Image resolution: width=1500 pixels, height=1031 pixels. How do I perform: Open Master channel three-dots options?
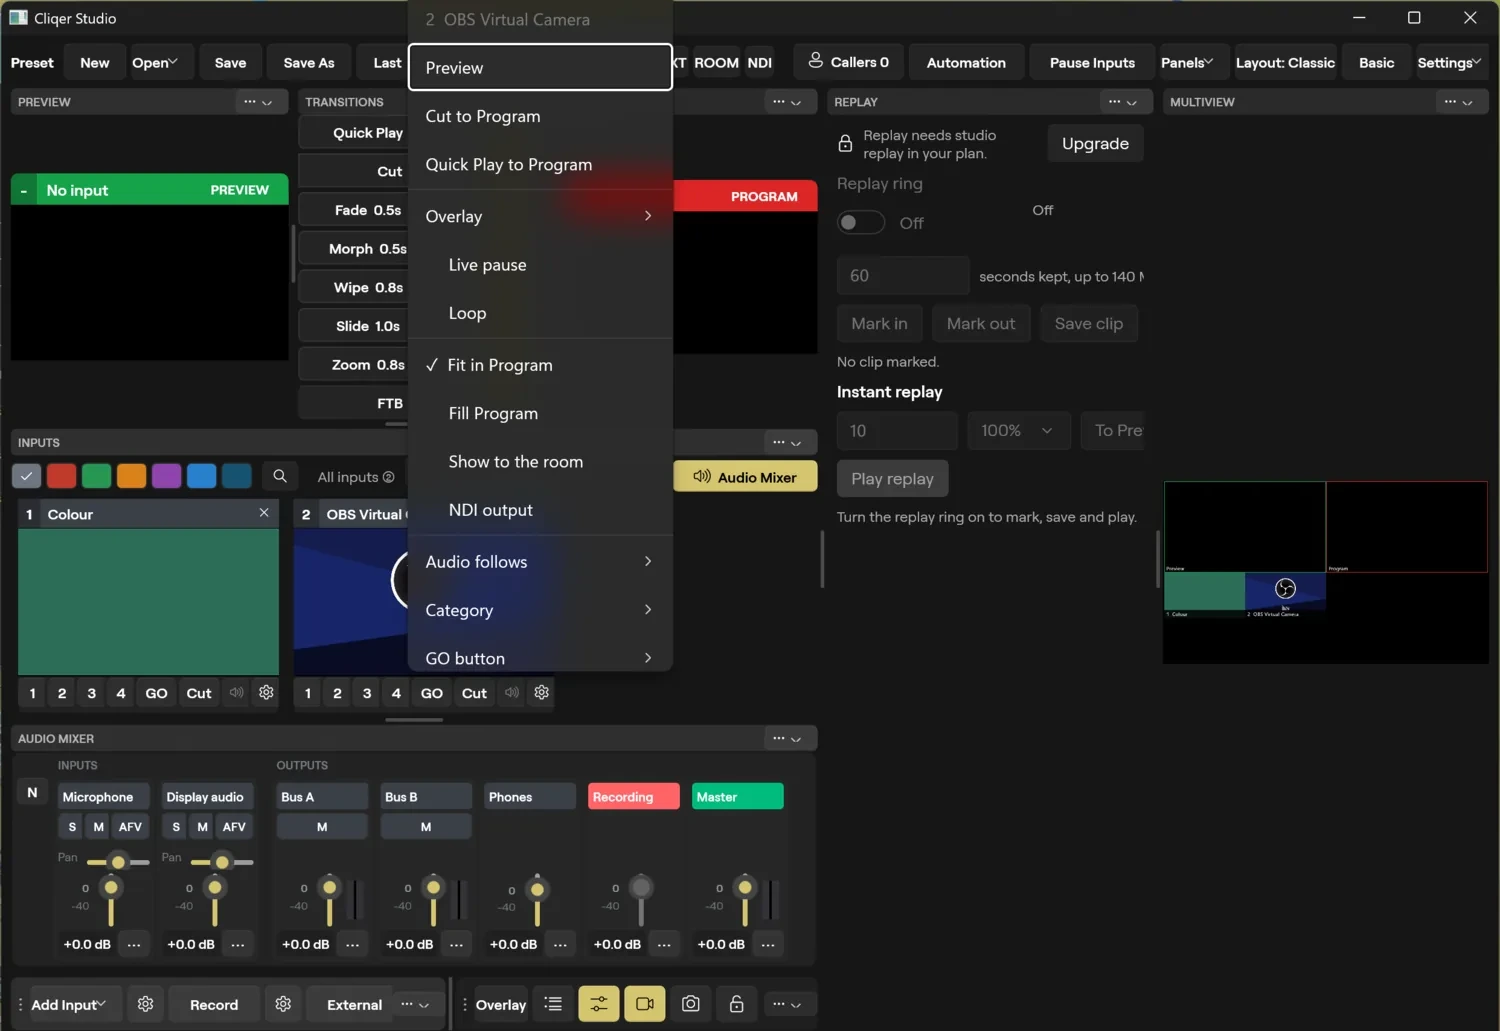tap(768, 944)
